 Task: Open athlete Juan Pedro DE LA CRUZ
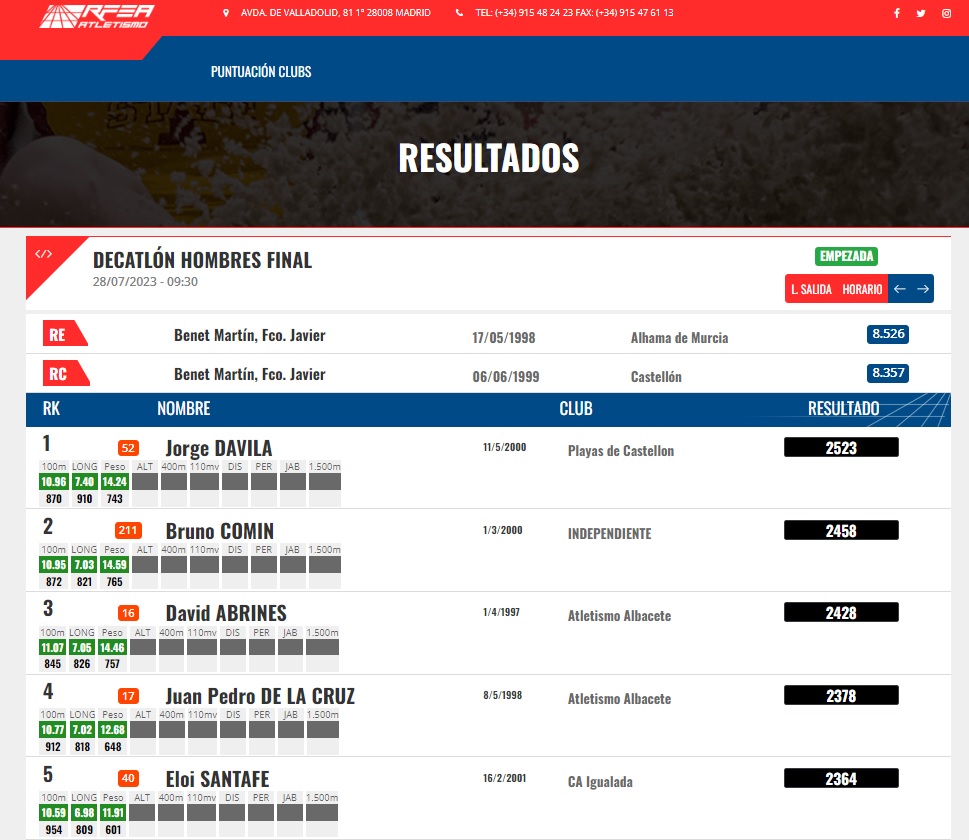pos(260,696)
